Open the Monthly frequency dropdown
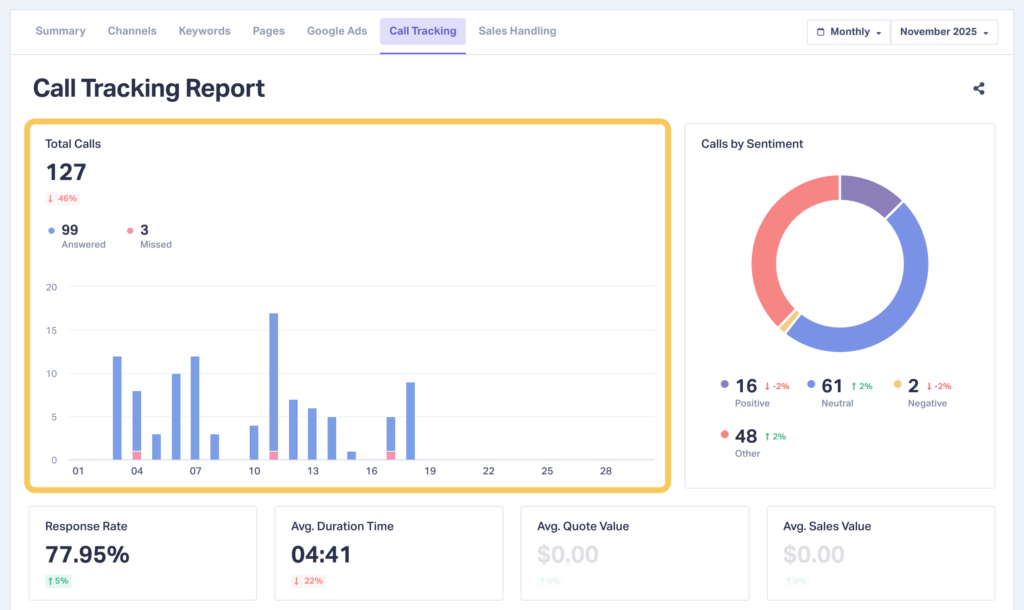The image size is (1024, 610). pos(848,31)
